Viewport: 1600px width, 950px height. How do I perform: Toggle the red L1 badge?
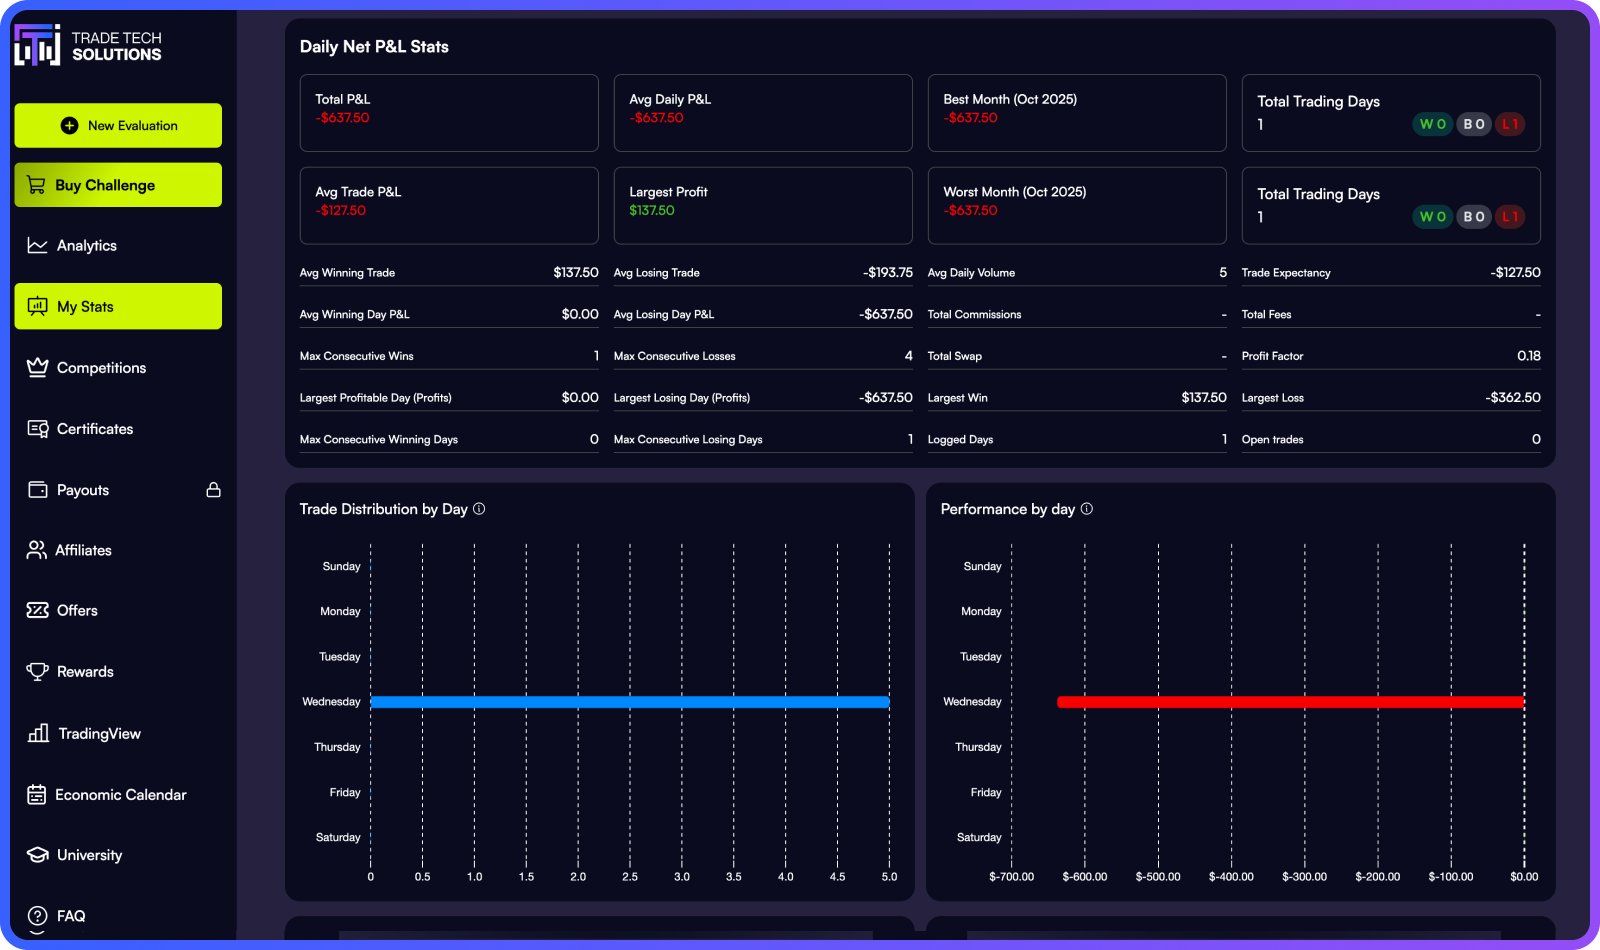tap(1510, 124)
